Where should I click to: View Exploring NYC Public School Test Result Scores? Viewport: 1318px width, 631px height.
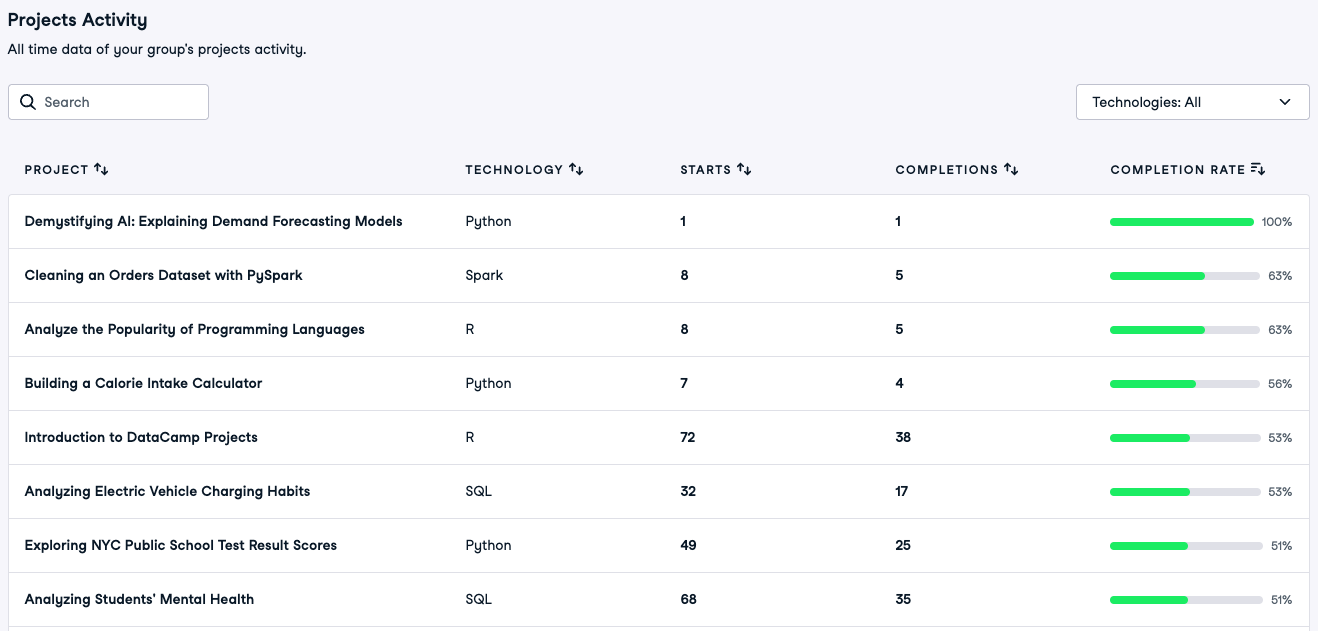pos(180,546)
